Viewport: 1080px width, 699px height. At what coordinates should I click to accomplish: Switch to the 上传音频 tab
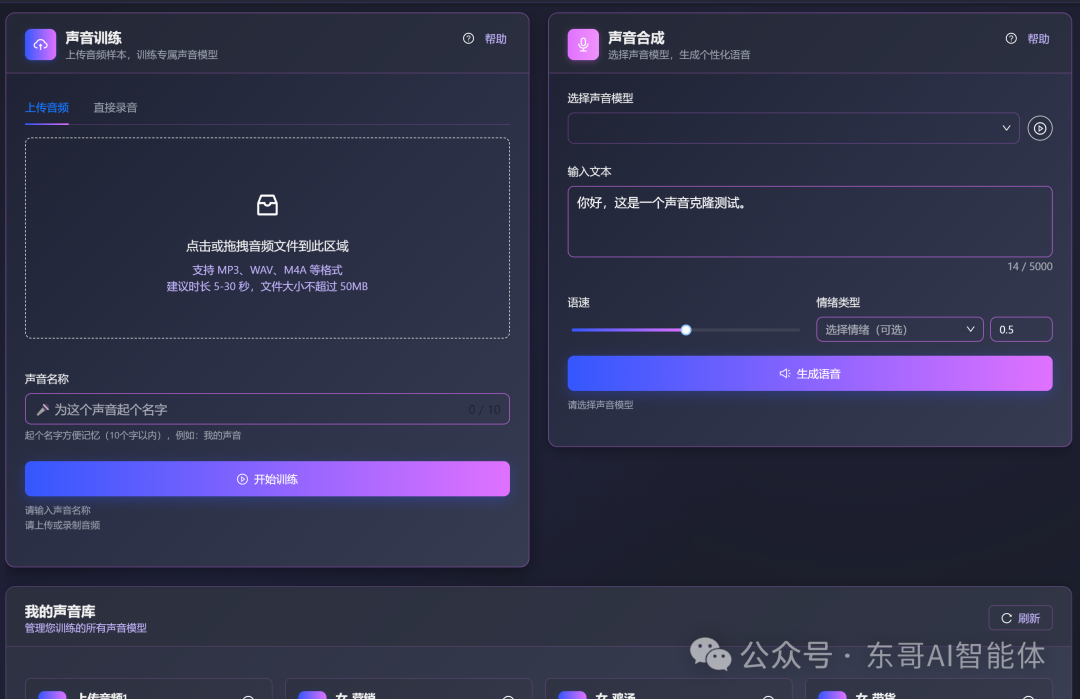pyautogui.click(x=46, y=107)
